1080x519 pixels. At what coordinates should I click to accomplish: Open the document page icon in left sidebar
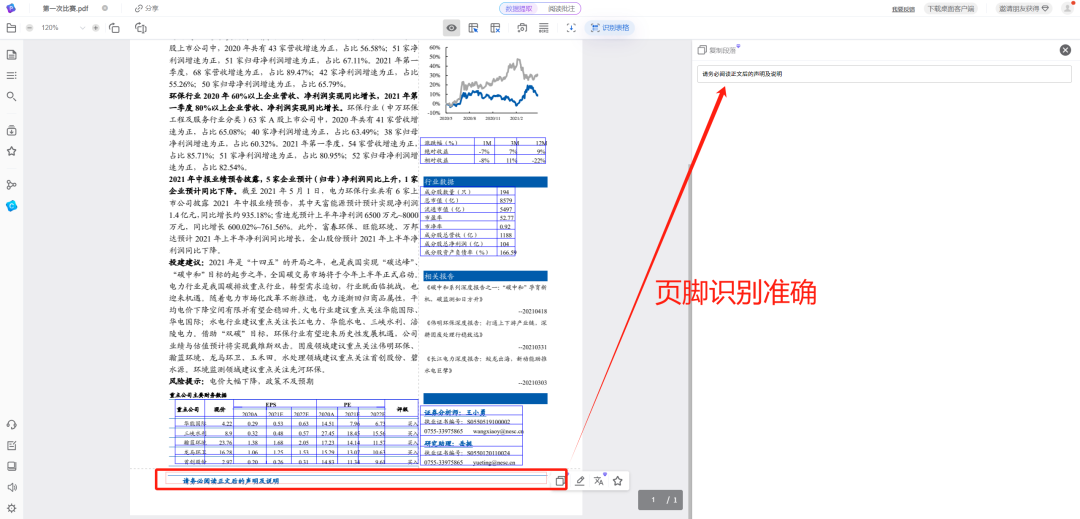coord(11,55)
